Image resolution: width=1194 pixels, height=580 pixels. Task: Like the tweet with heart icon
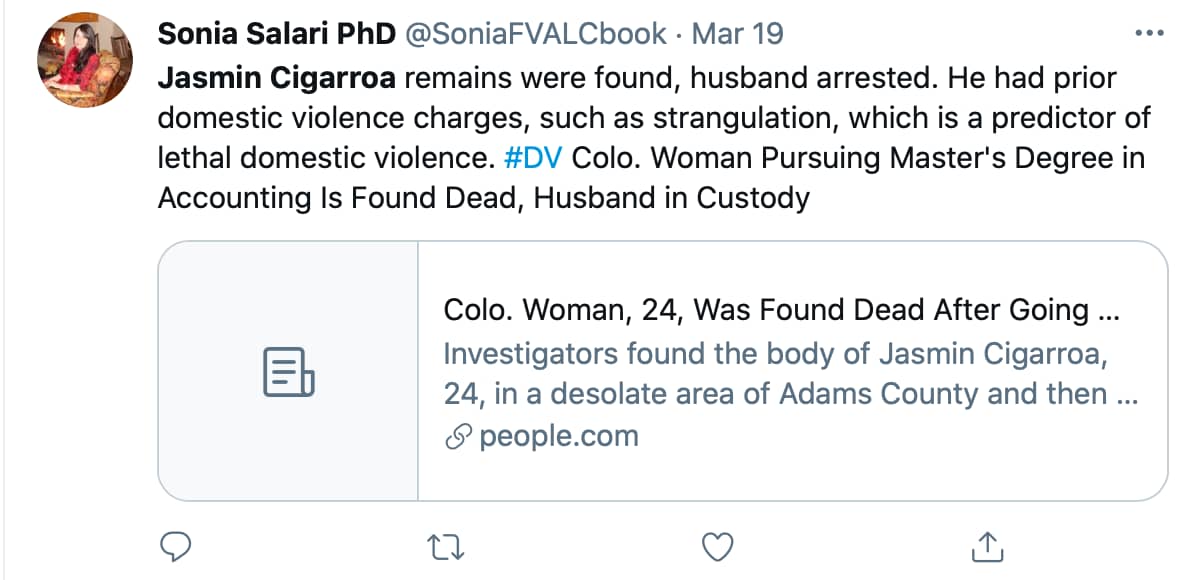coord(717,546)
